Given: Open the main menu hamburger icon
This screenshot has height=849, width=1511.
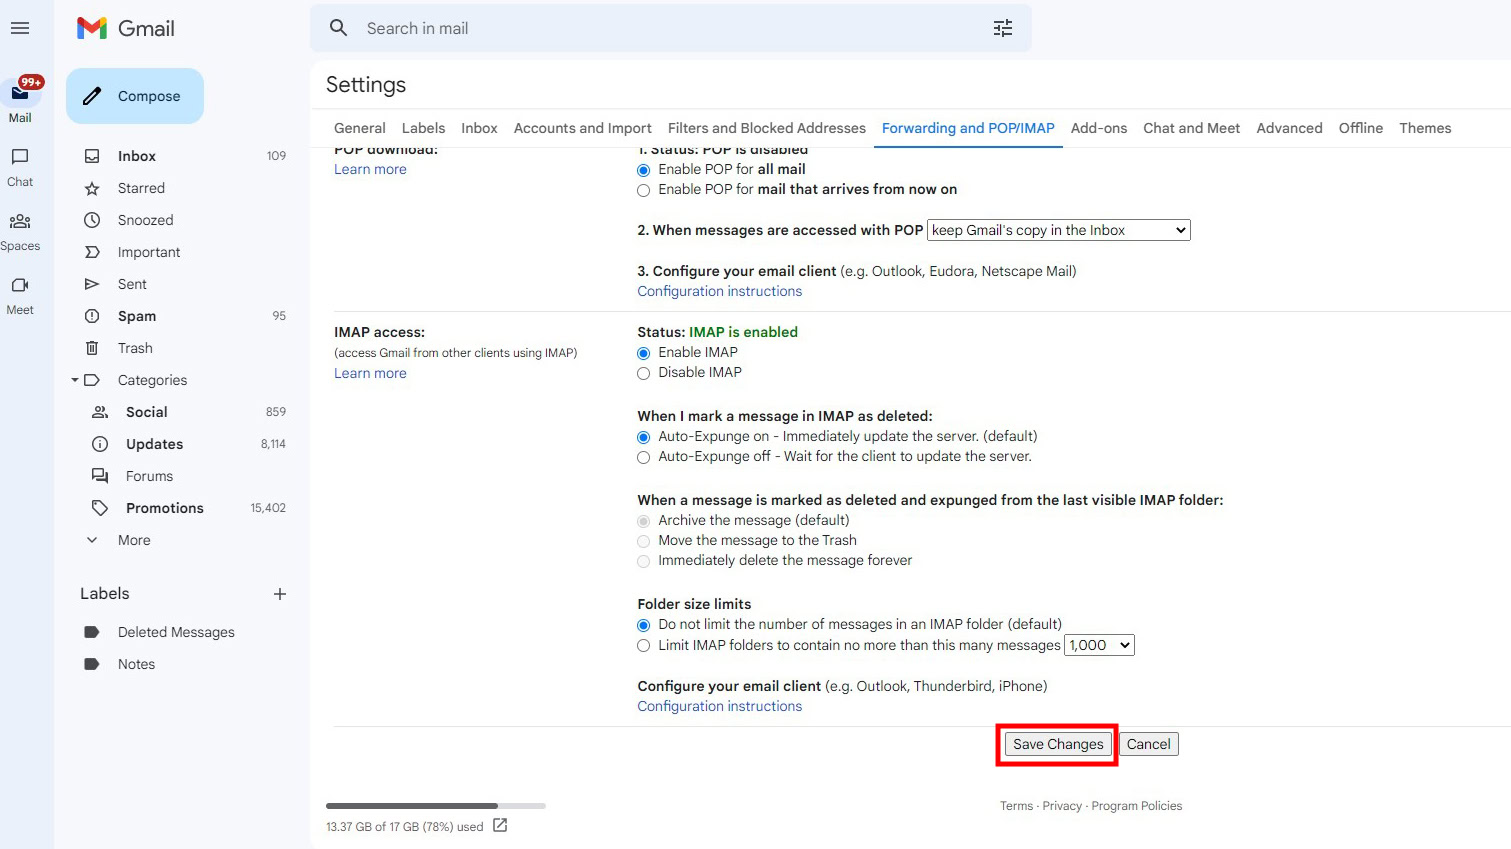Looking at the screenshot, I should point(20,28).
